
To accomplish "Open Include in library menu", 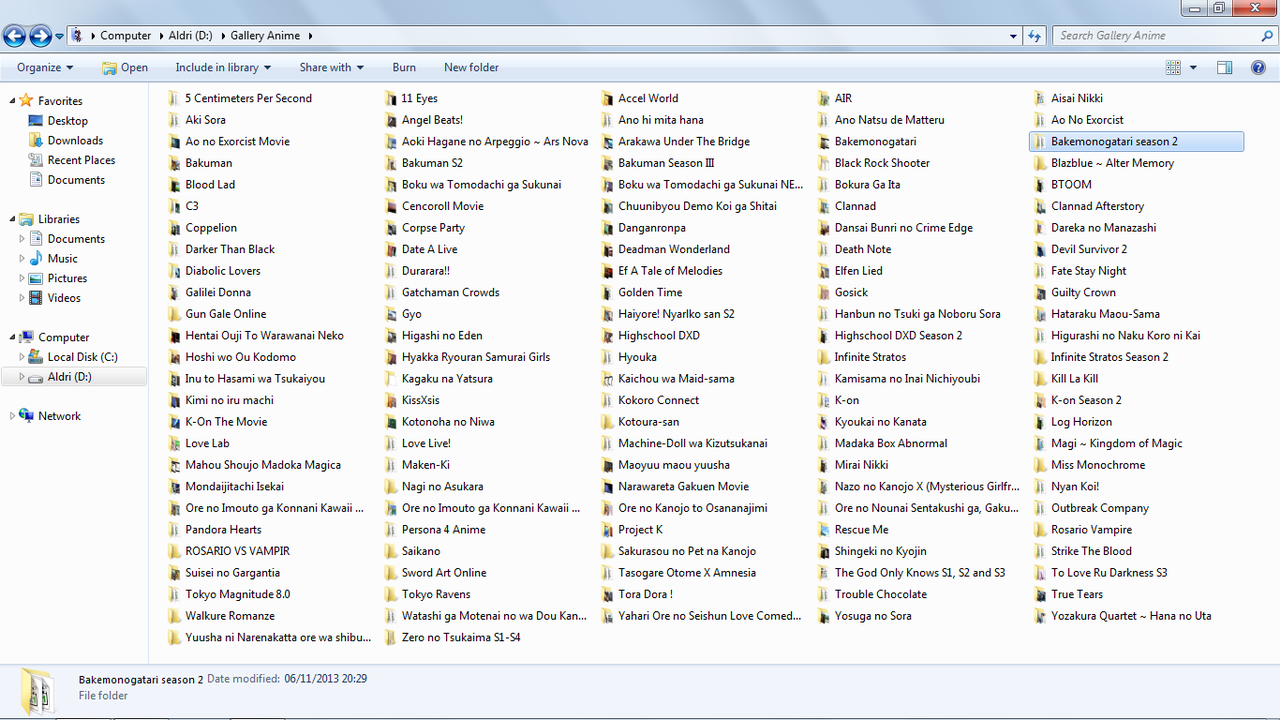I will (x=223, y=68).
